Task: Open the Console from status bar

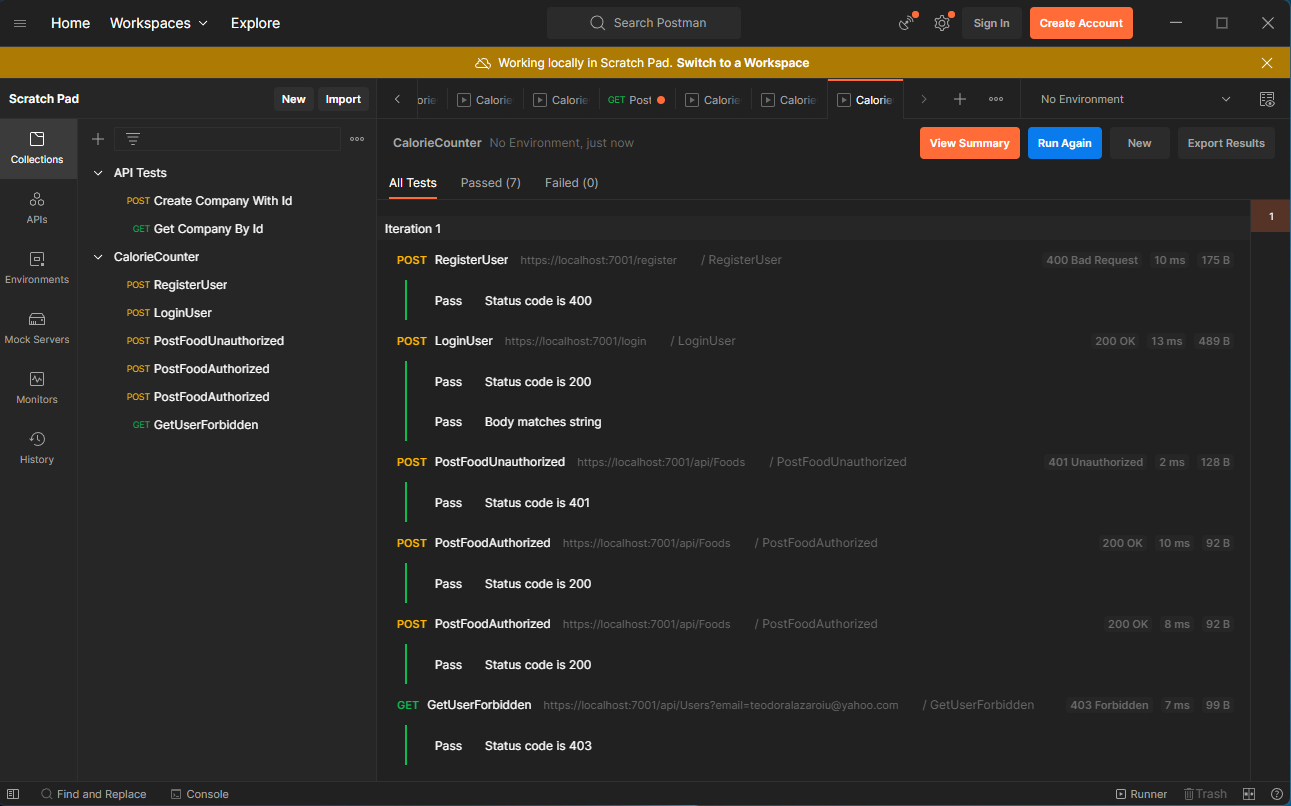Action: click(199, 794)
